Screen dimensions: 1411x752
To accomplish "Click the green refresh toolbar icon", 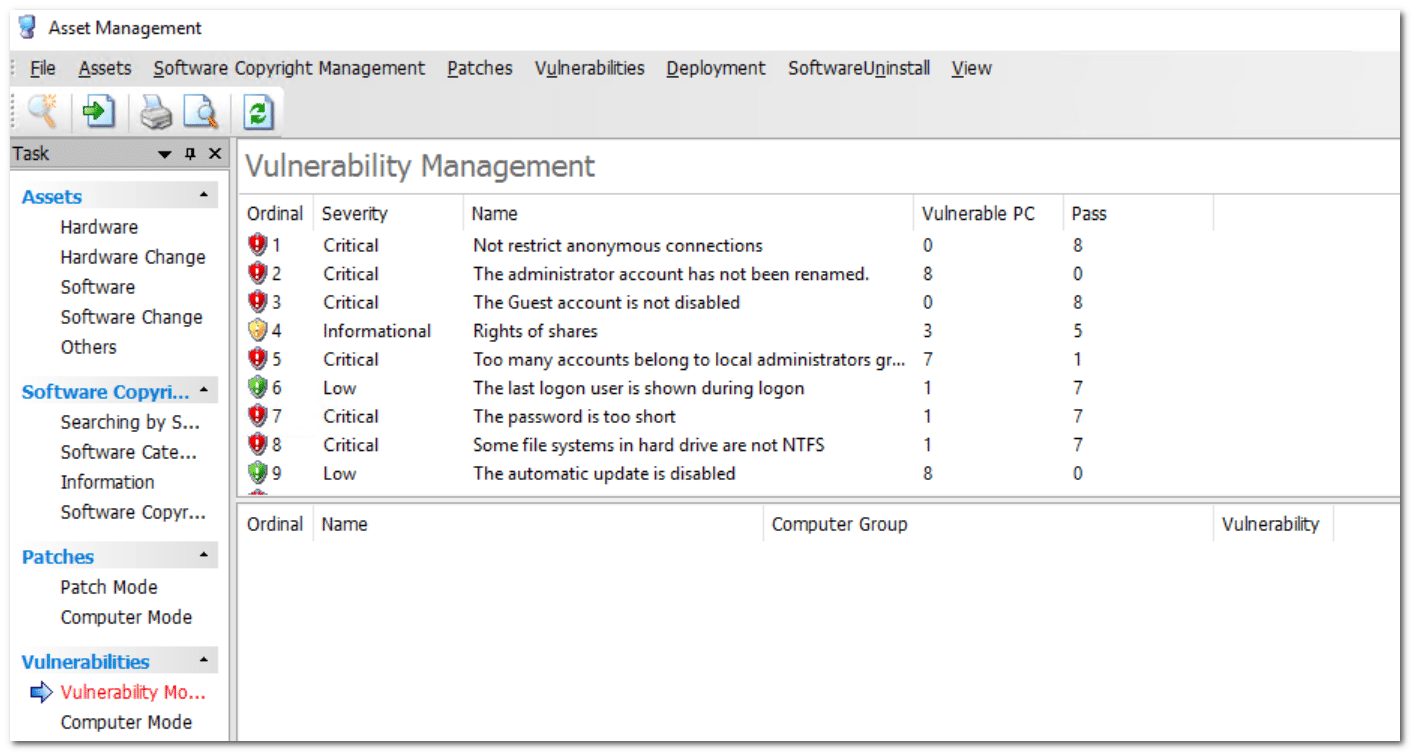I will click(x=258, y=113).
